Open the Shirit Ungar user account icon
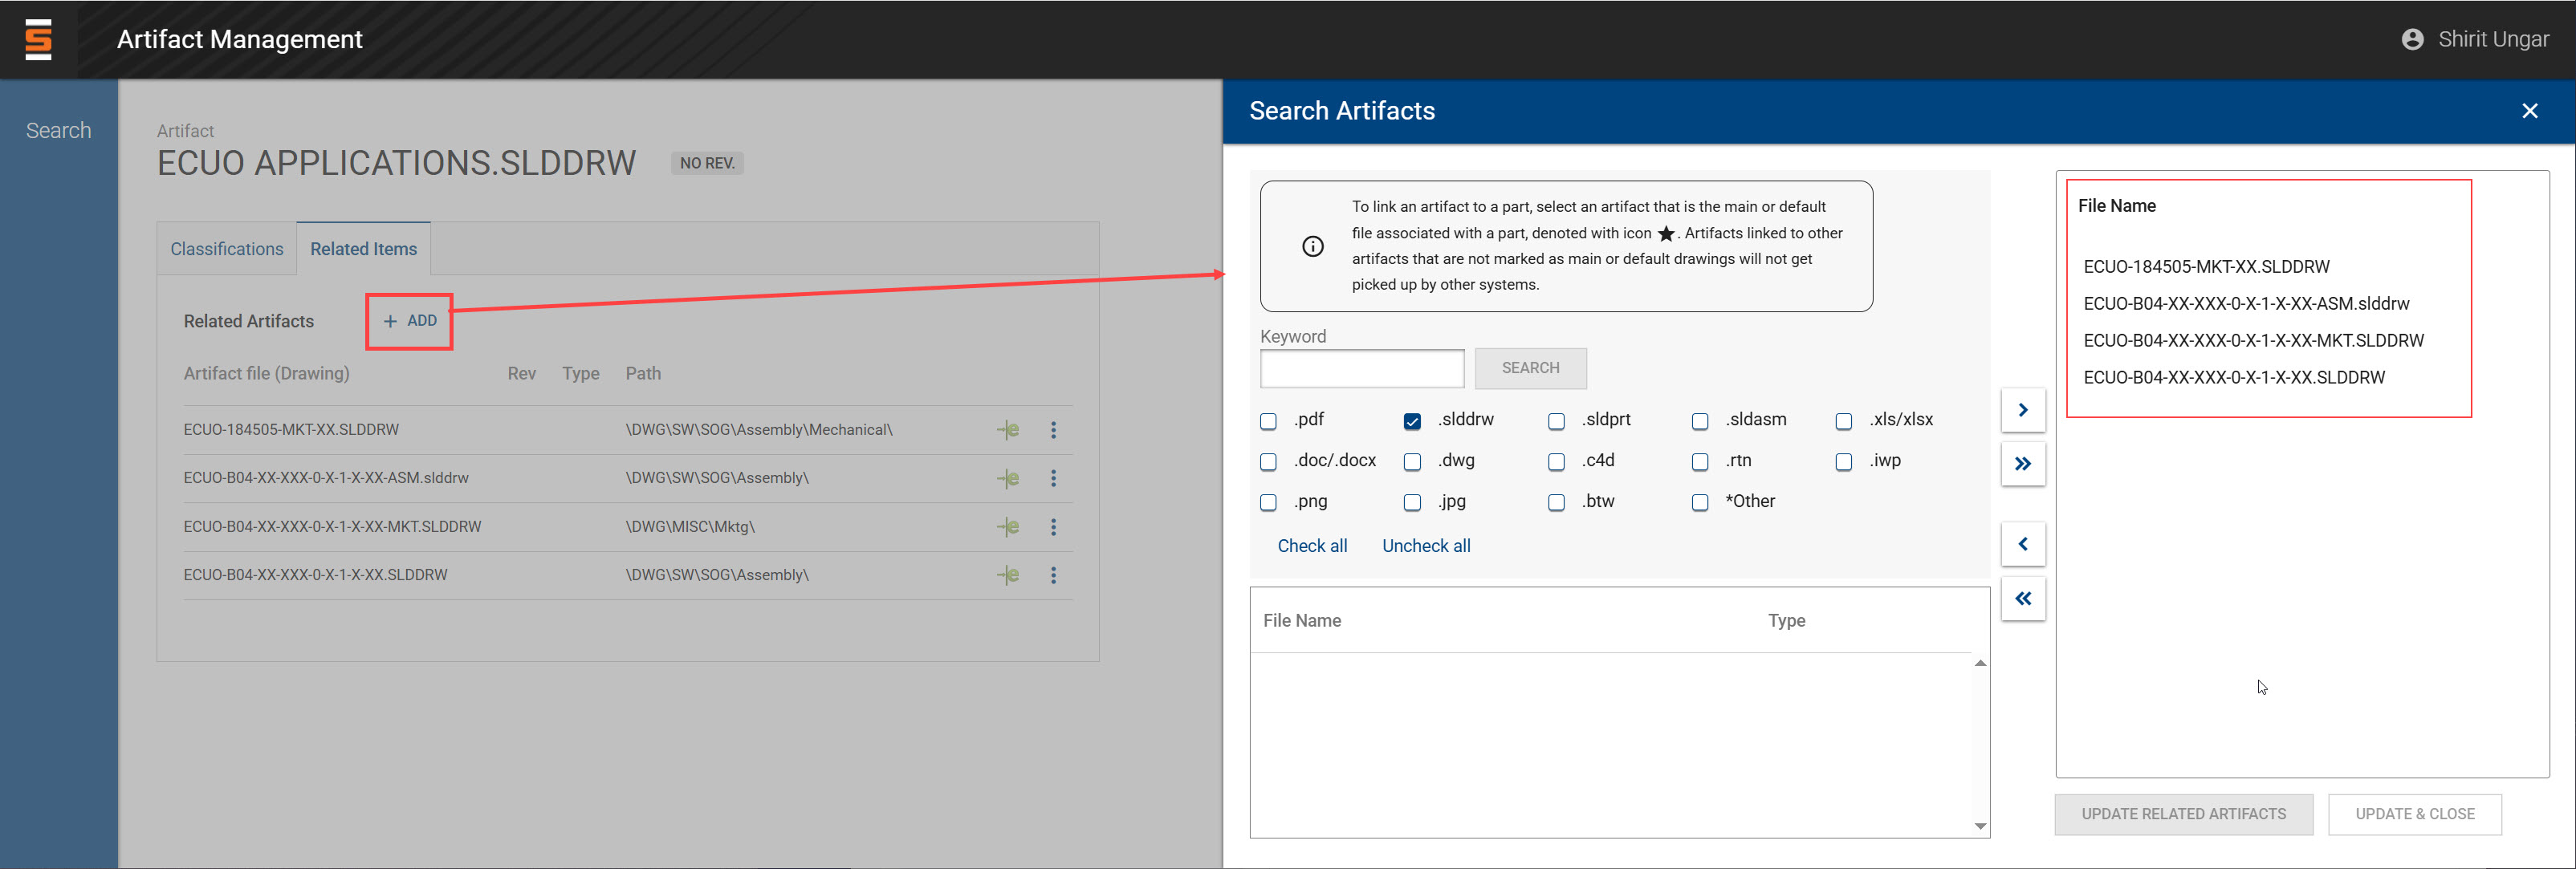 (2411, 39)
